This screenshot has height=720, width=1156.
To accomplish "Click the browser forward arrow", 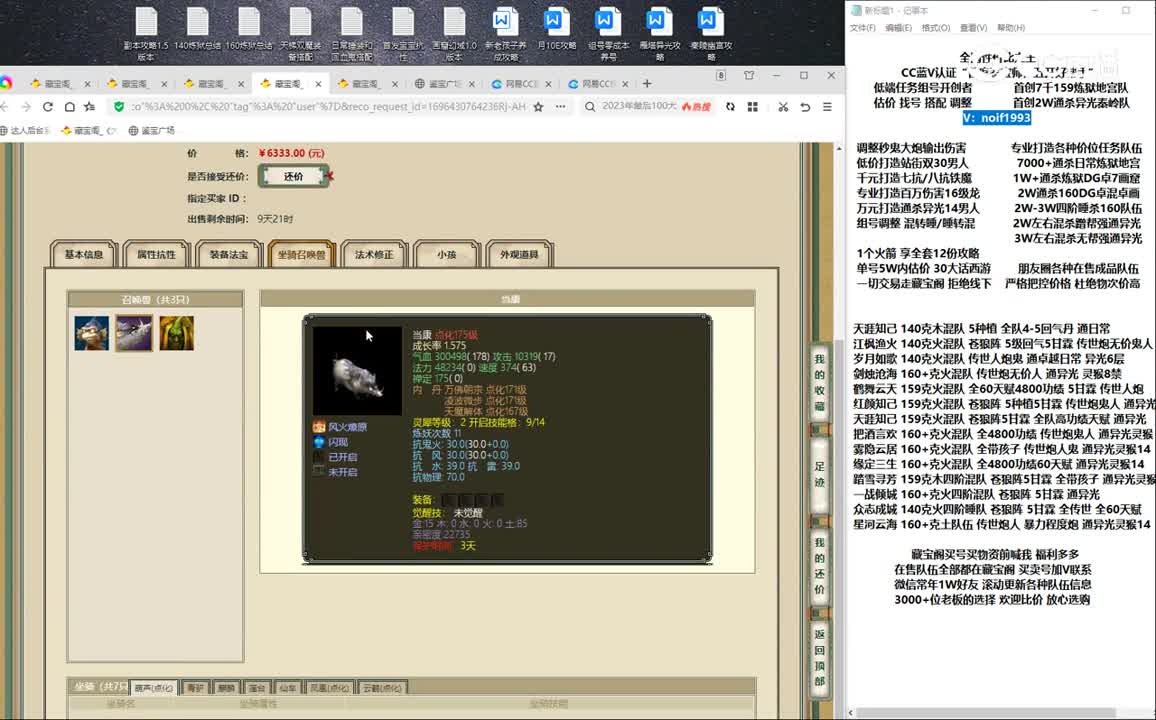I will [26, 107].
